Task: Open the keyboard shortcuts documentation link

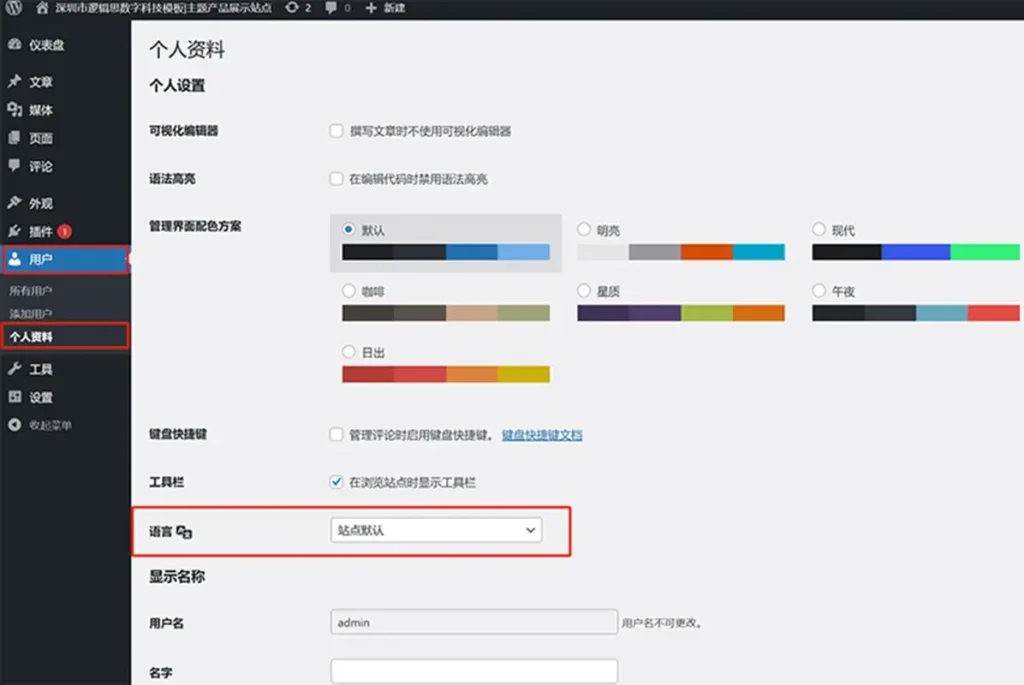Action: click(x=541, y=434)
